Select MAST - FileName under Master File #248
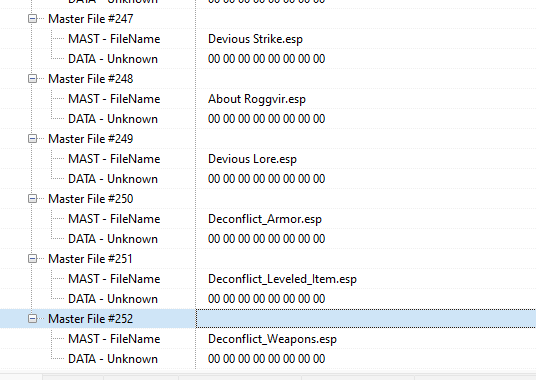Viewport: 536px width, 380px height. click(114, 99)
